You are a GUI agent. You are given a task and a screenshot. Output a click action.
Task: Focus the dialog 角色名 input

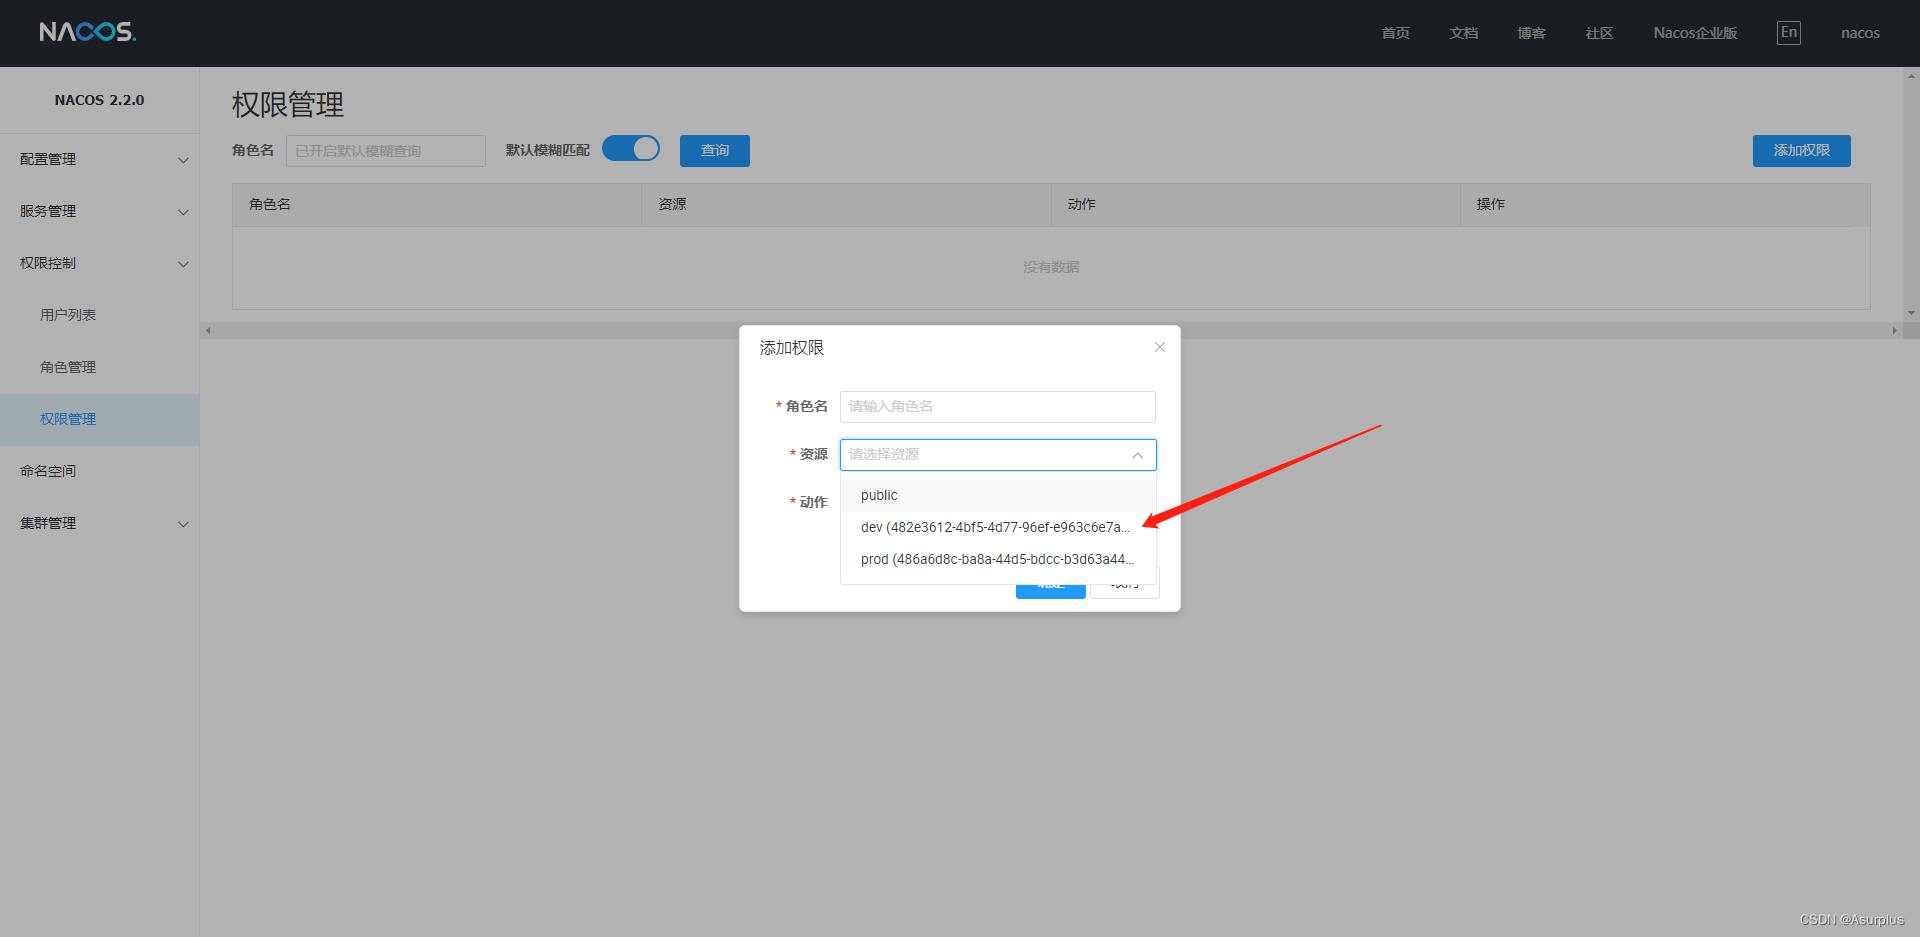coord(998,407)
